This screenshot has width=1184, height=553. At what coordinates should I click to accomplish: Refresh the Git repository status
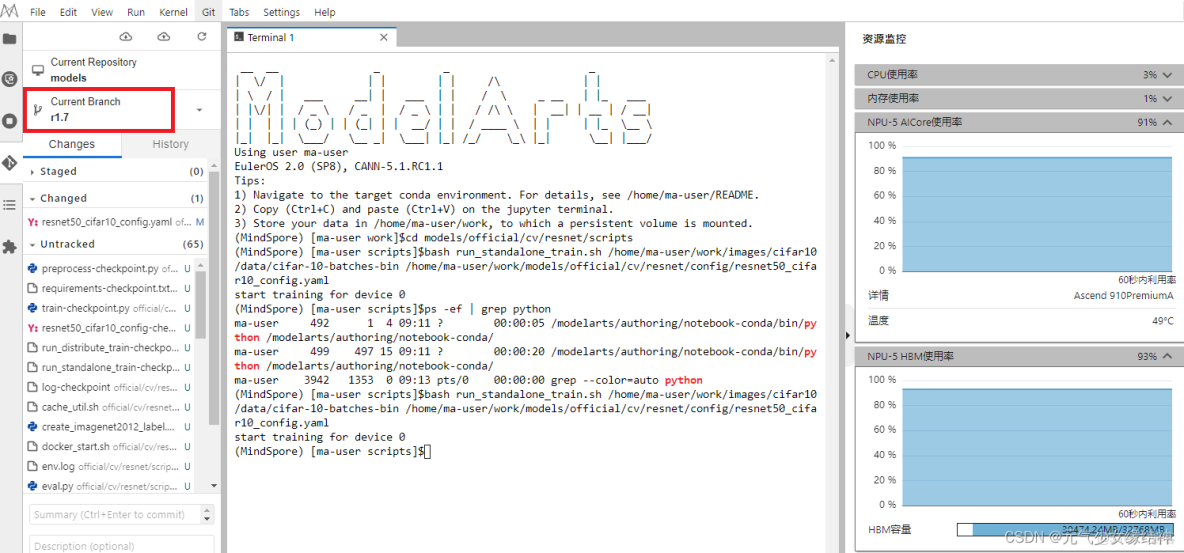(x=201, y=36)
